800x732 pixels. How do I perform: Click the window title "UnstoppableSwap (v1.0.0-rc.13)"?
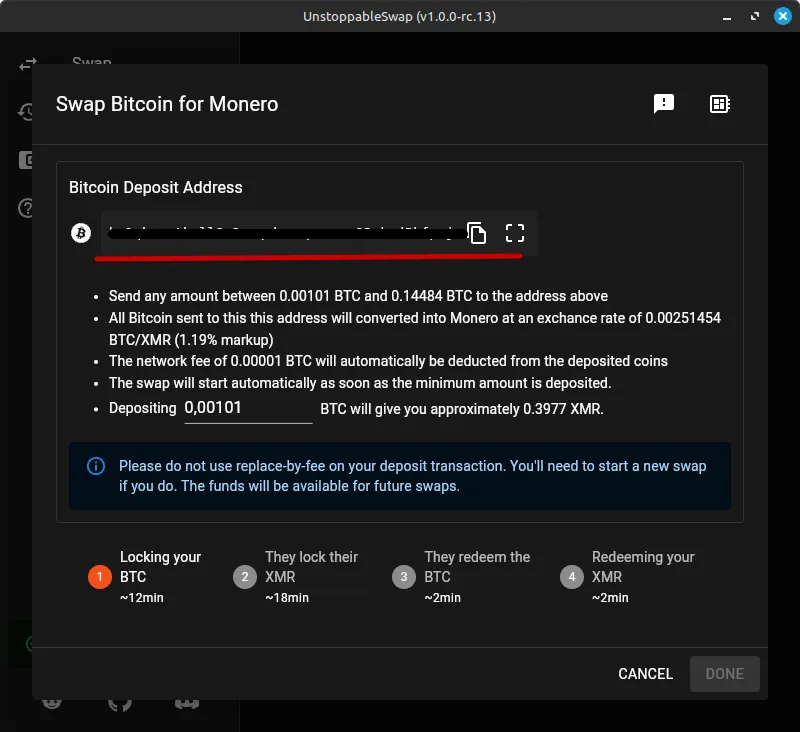[399, 16]
